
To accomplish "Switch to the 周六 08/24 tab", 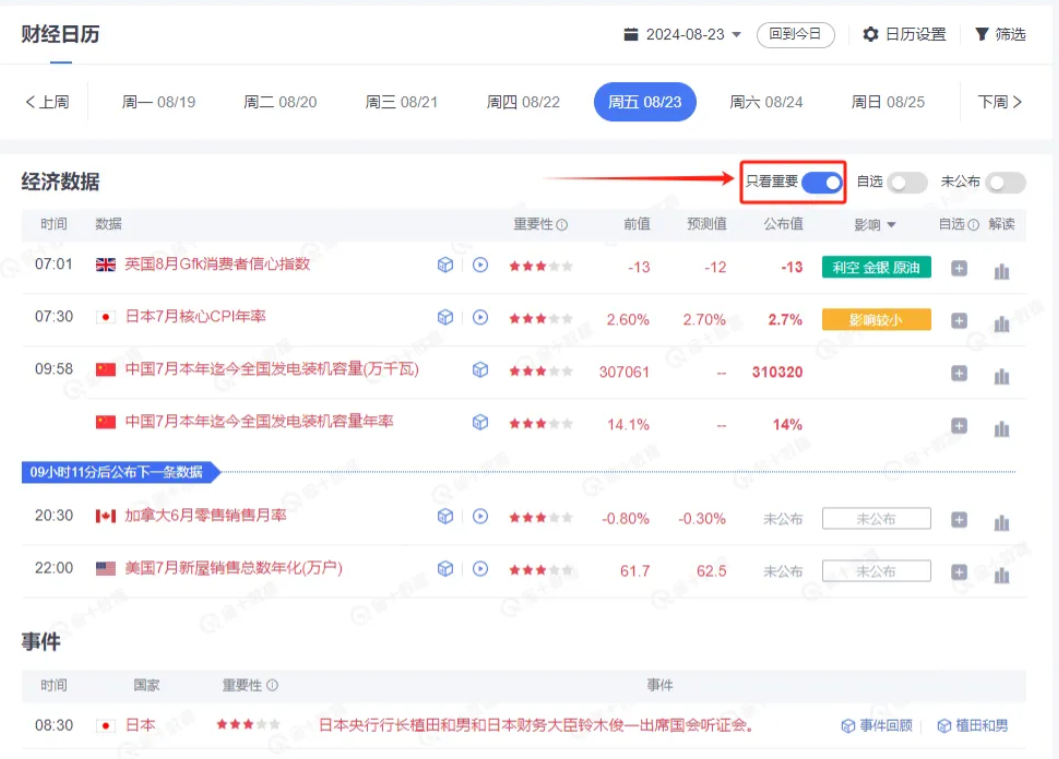I will point(765,101).
